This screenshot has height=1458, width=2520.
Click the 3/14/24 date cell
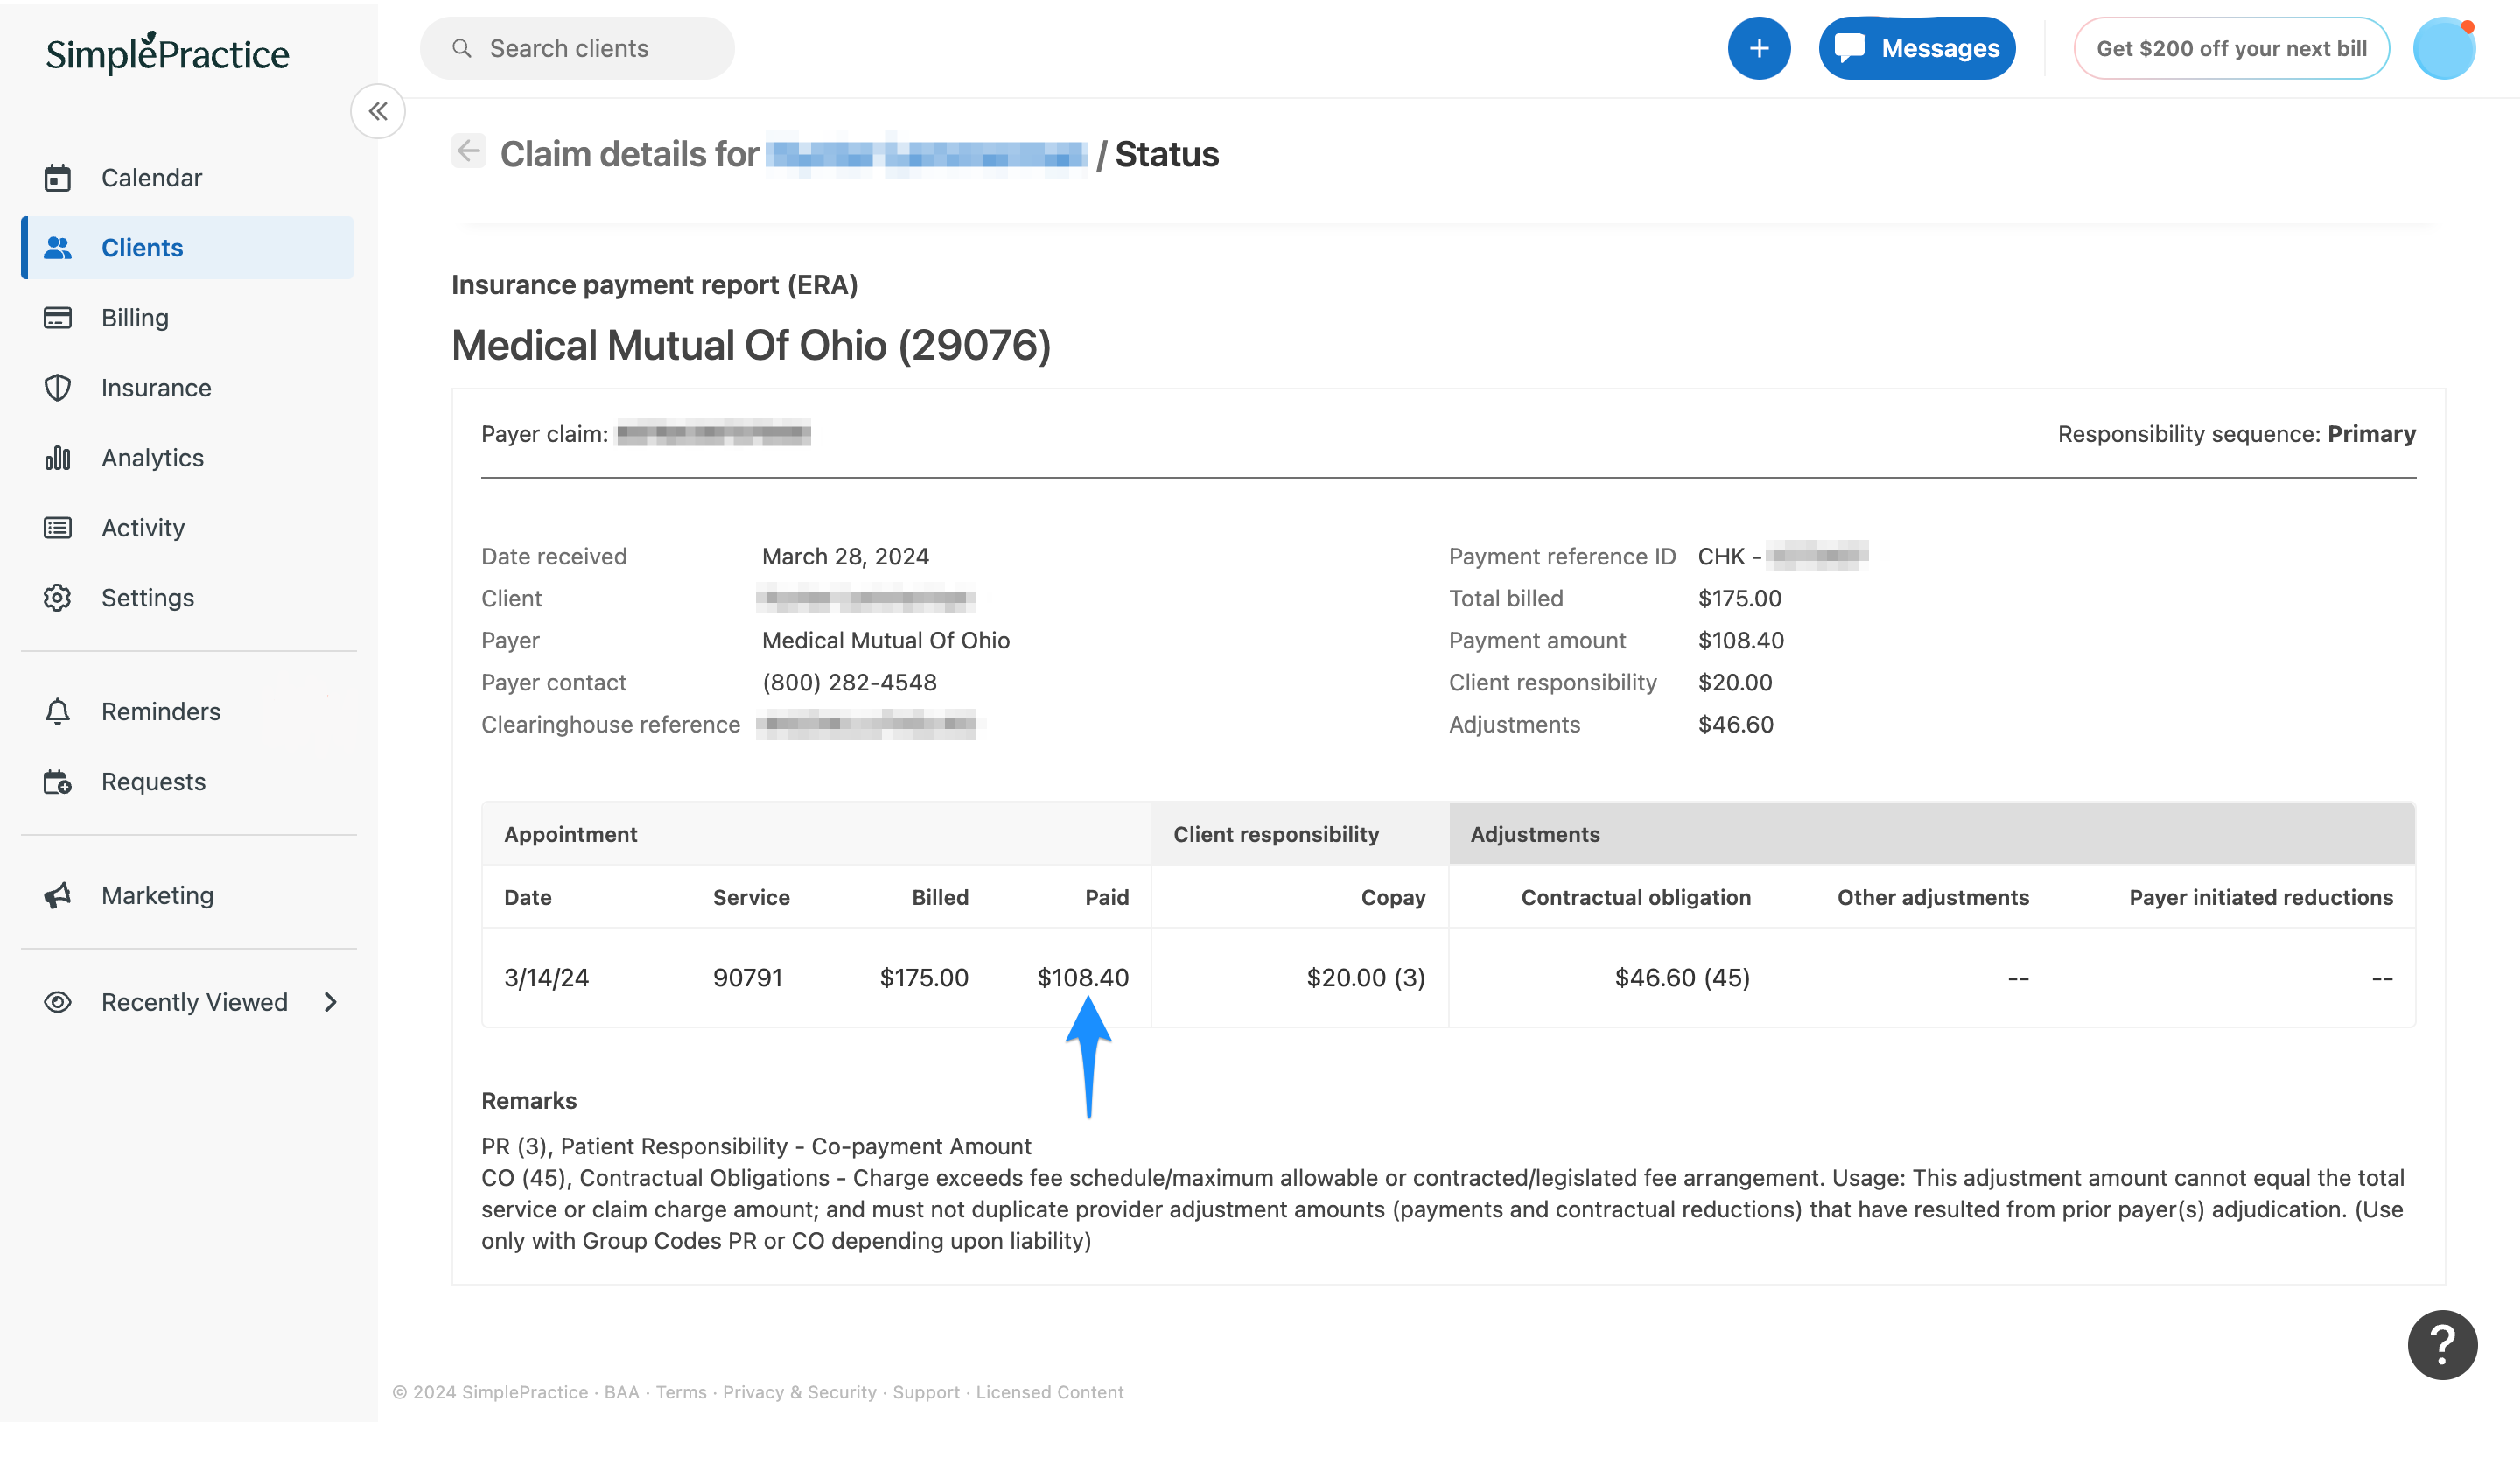[546, 978]
